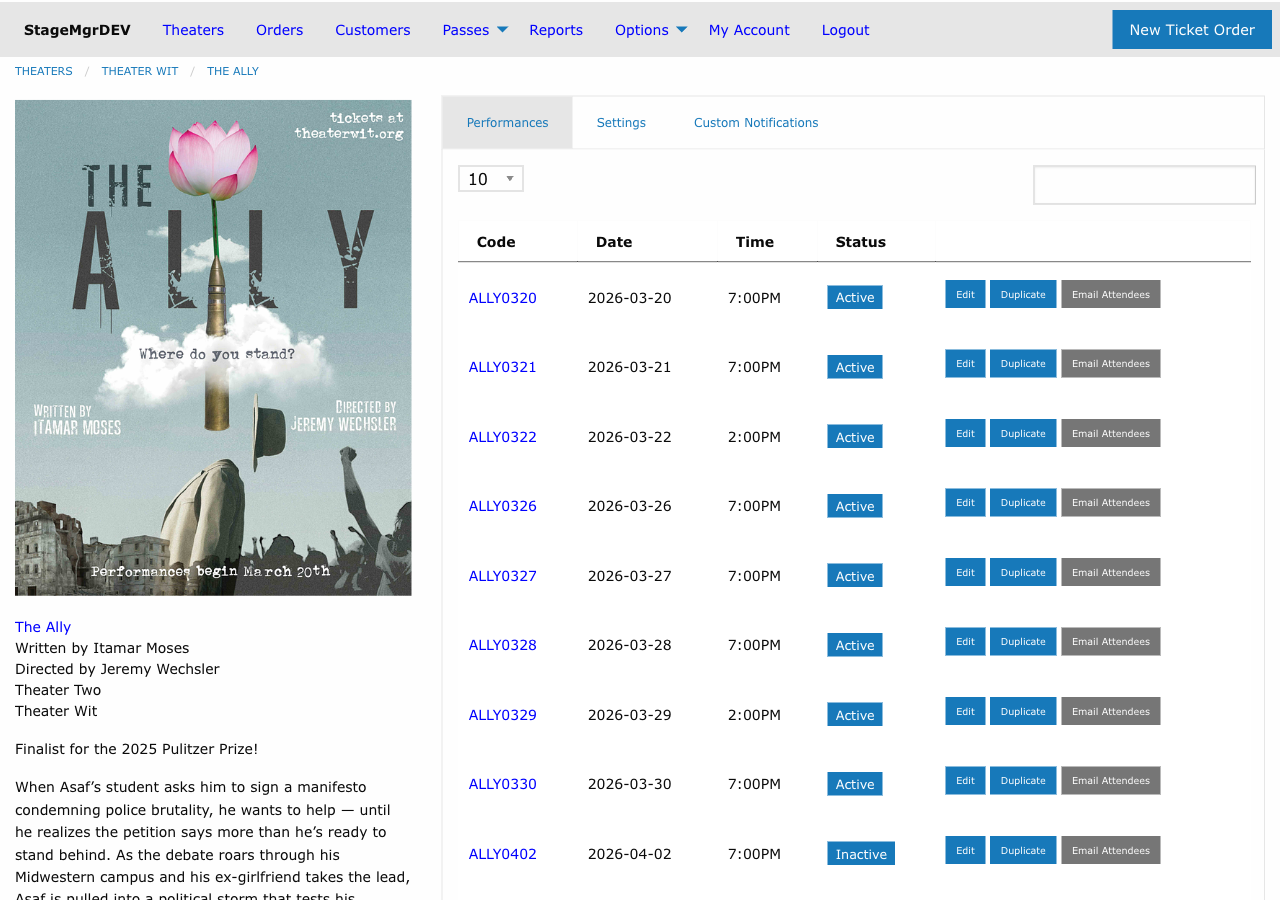Edit the ALLY0327 performance
This screenshot has width=1280, height=900.
965,572
